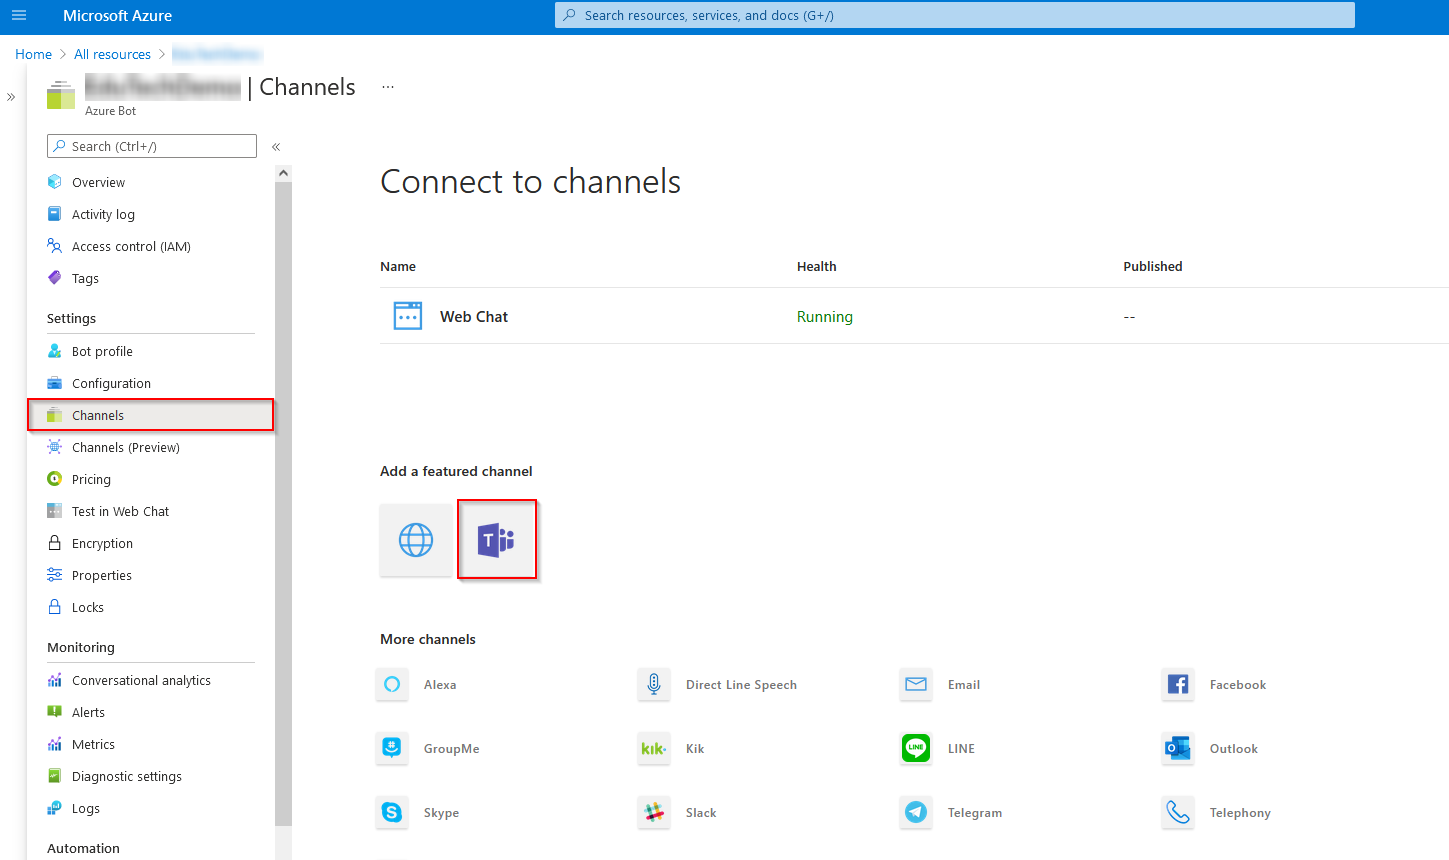Click the Web Chat channel icon in table
The width and height of the screenshot is (1449, 860).
click(408, 316)
